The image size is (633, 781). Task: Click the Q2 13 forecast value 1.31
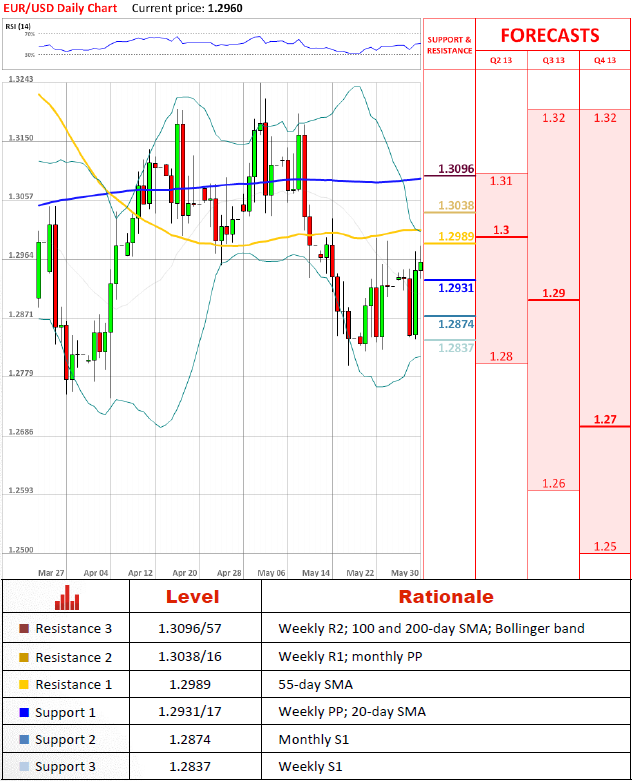click(501, 181)
